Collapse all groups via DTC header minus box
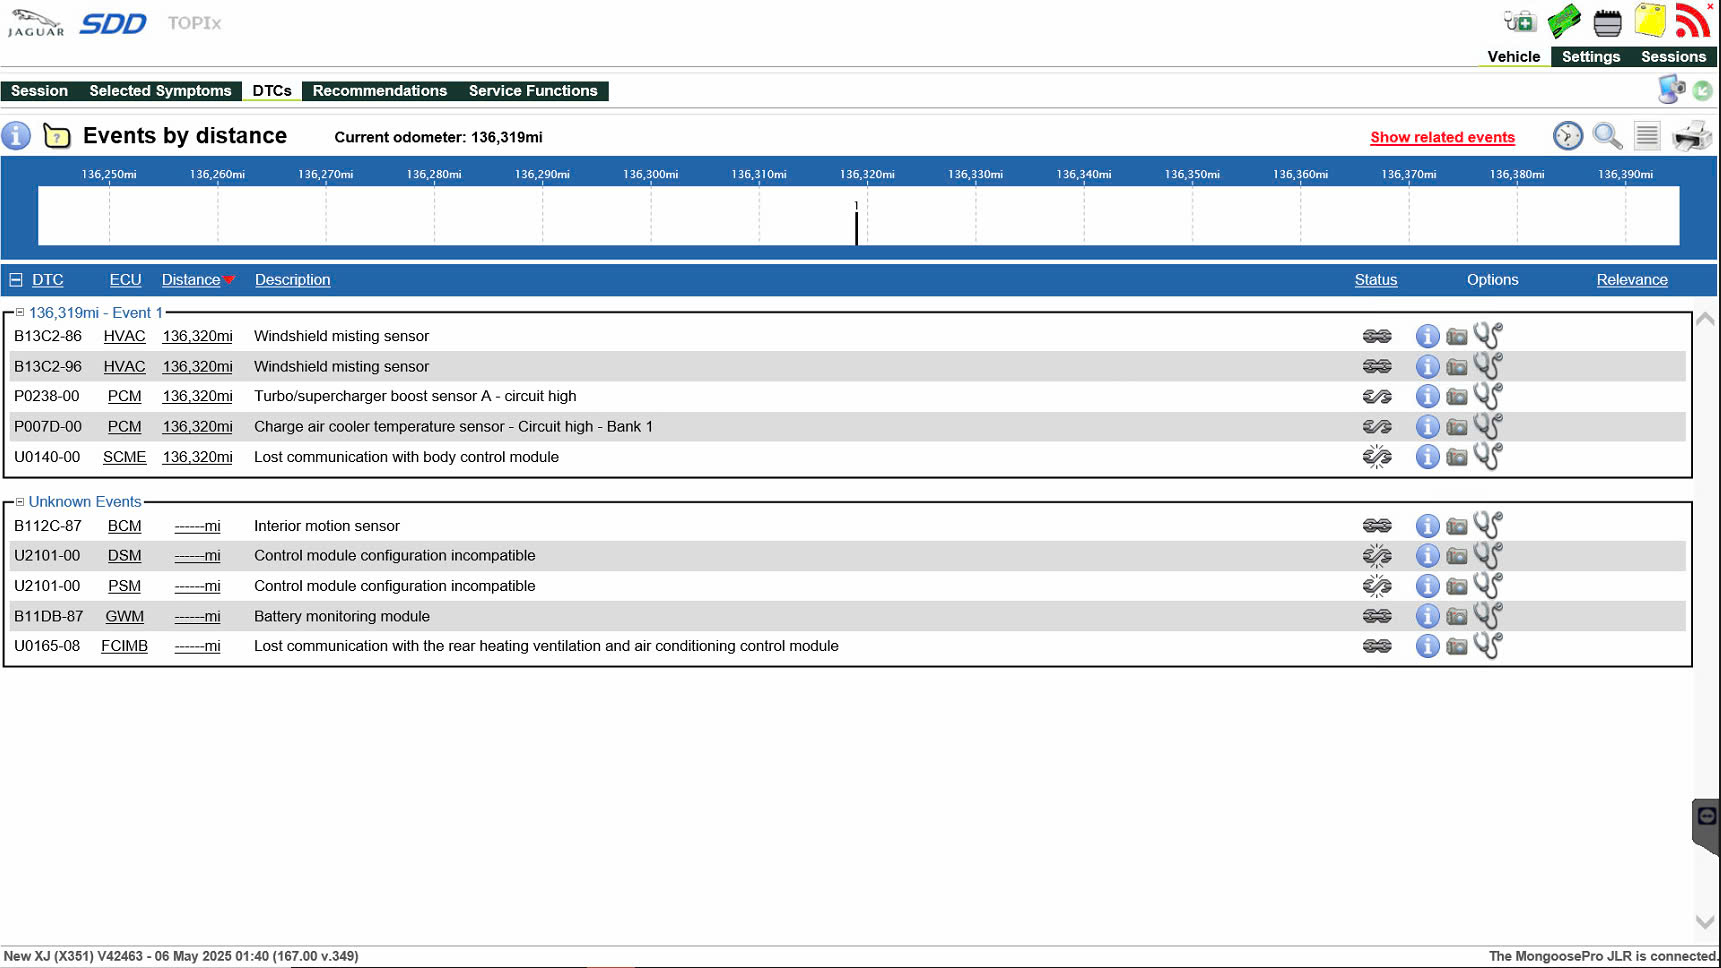The image size is (1721, 968). pyautogui.click(x=16, y=280)
